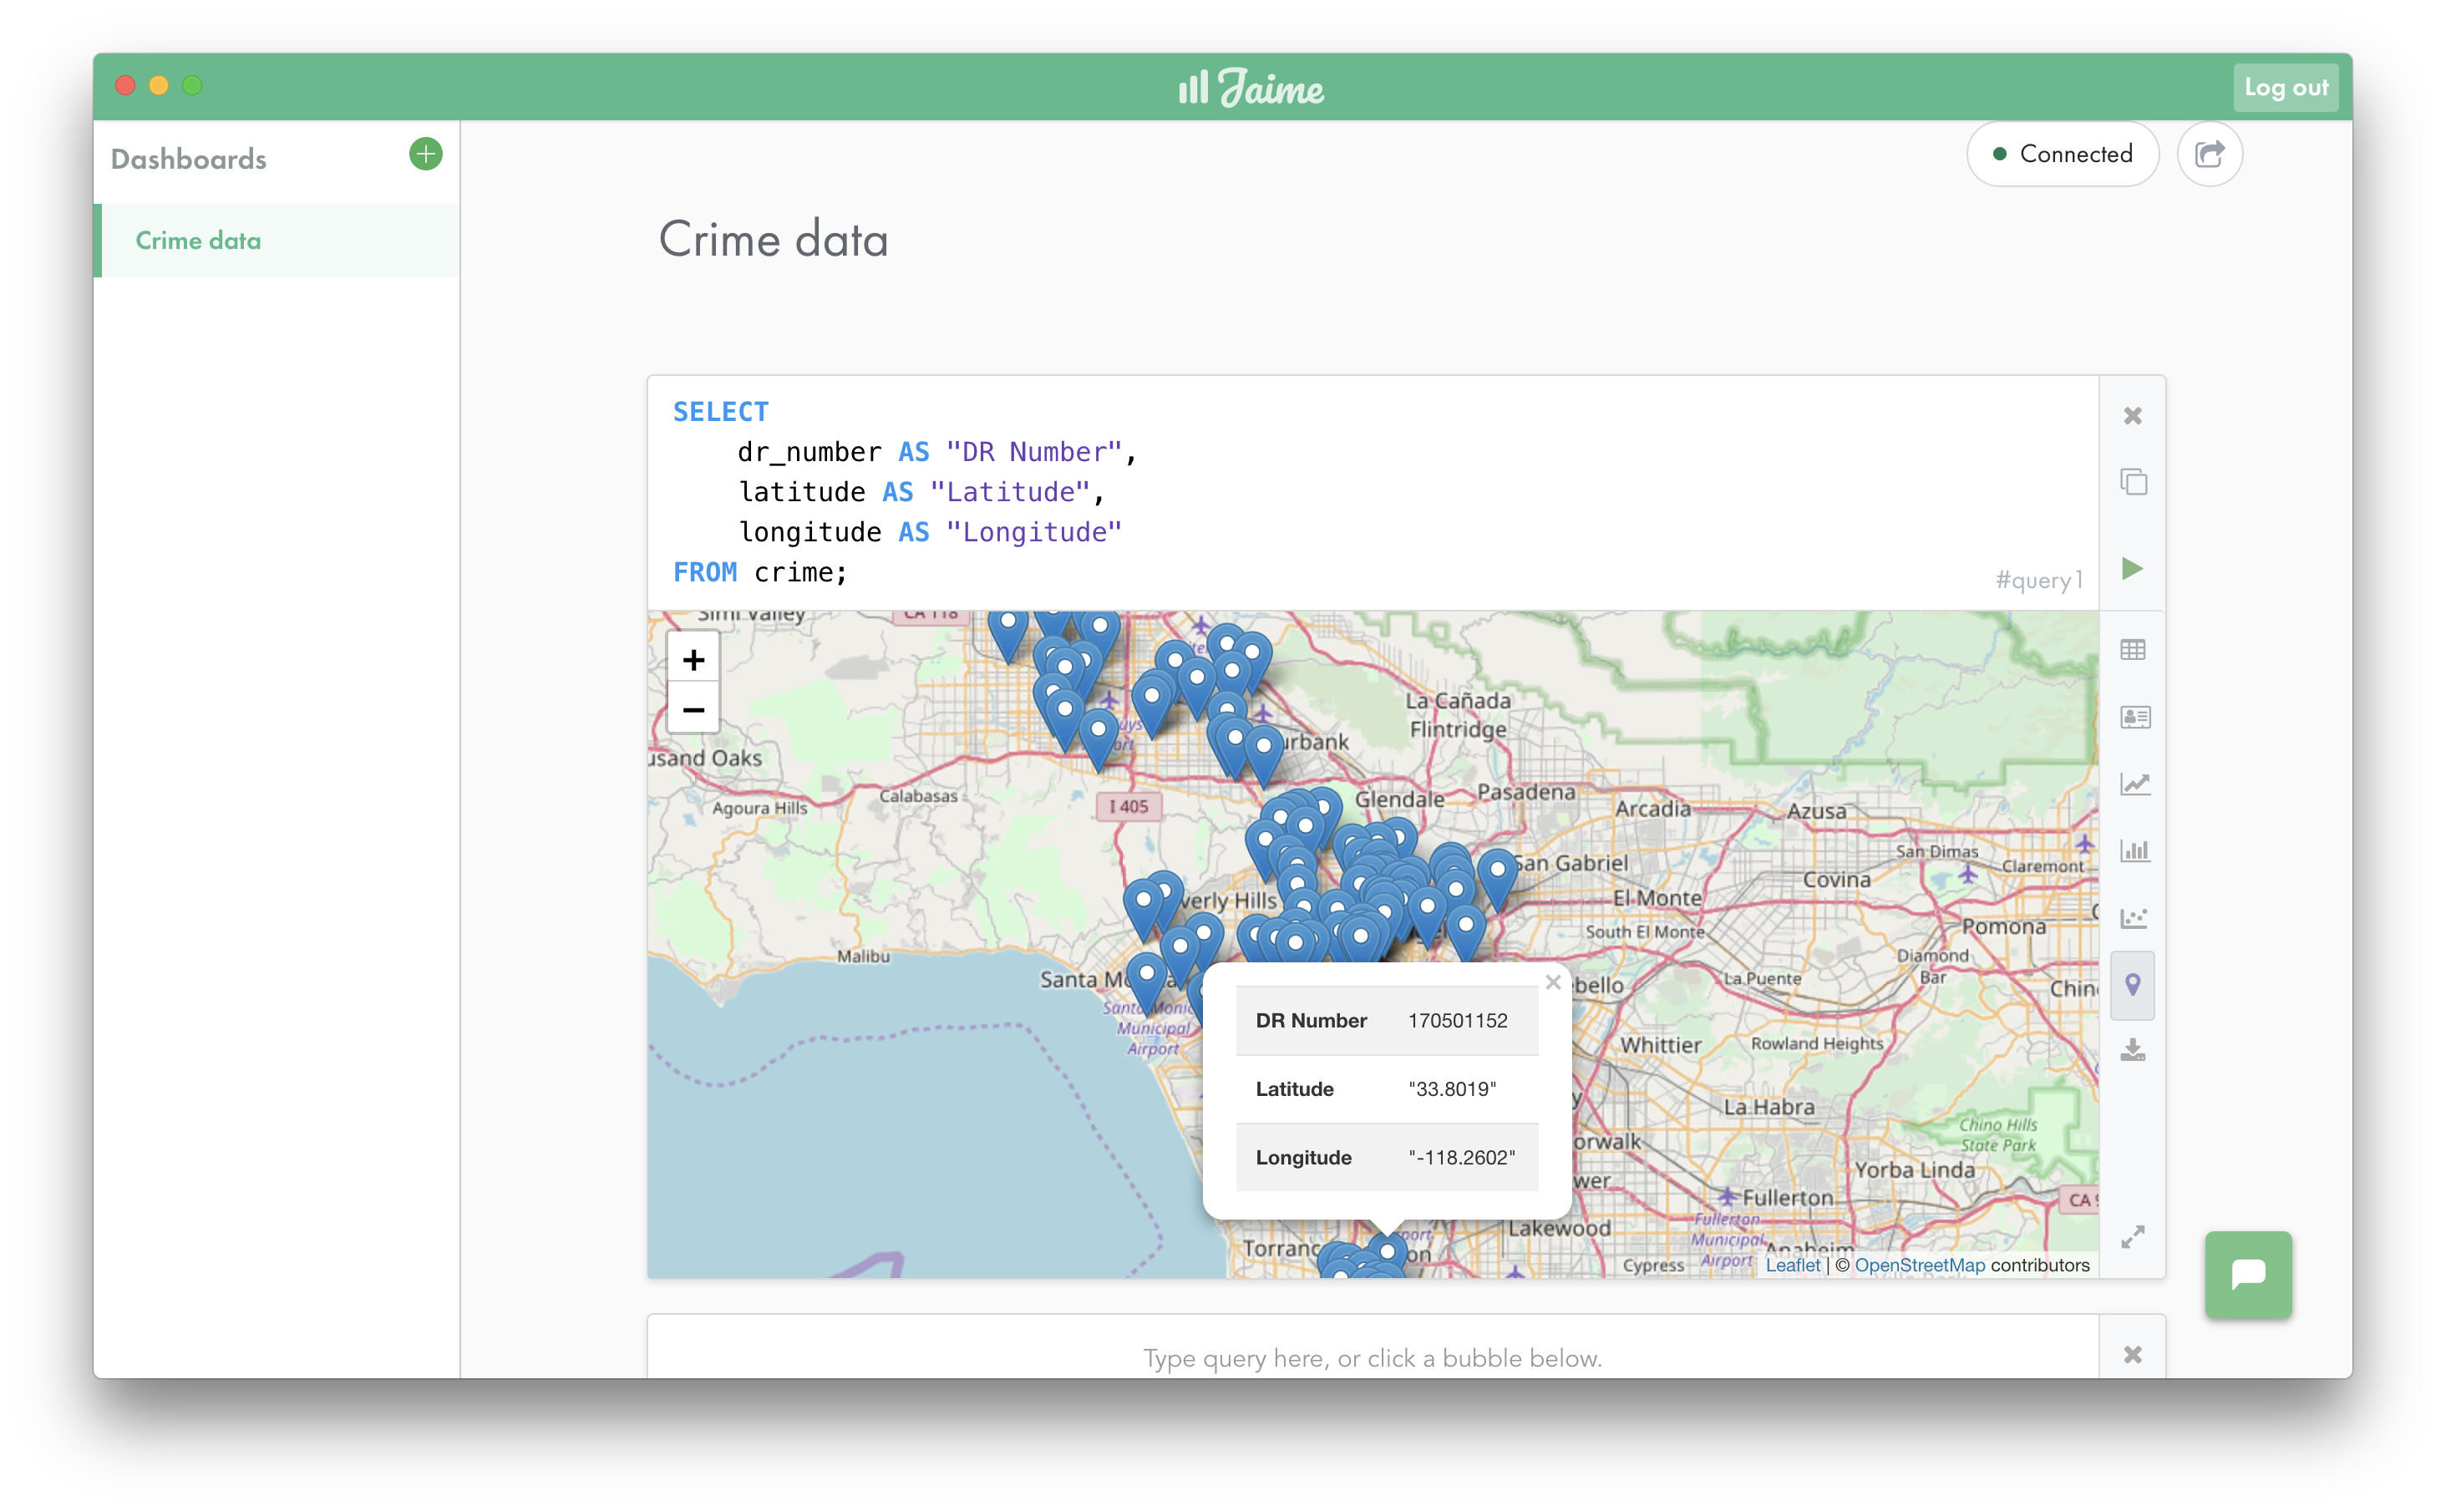This screenshot has height=1512, width=2446.
Task: Open the Crime data dashboard
Action: pos(198,241)
